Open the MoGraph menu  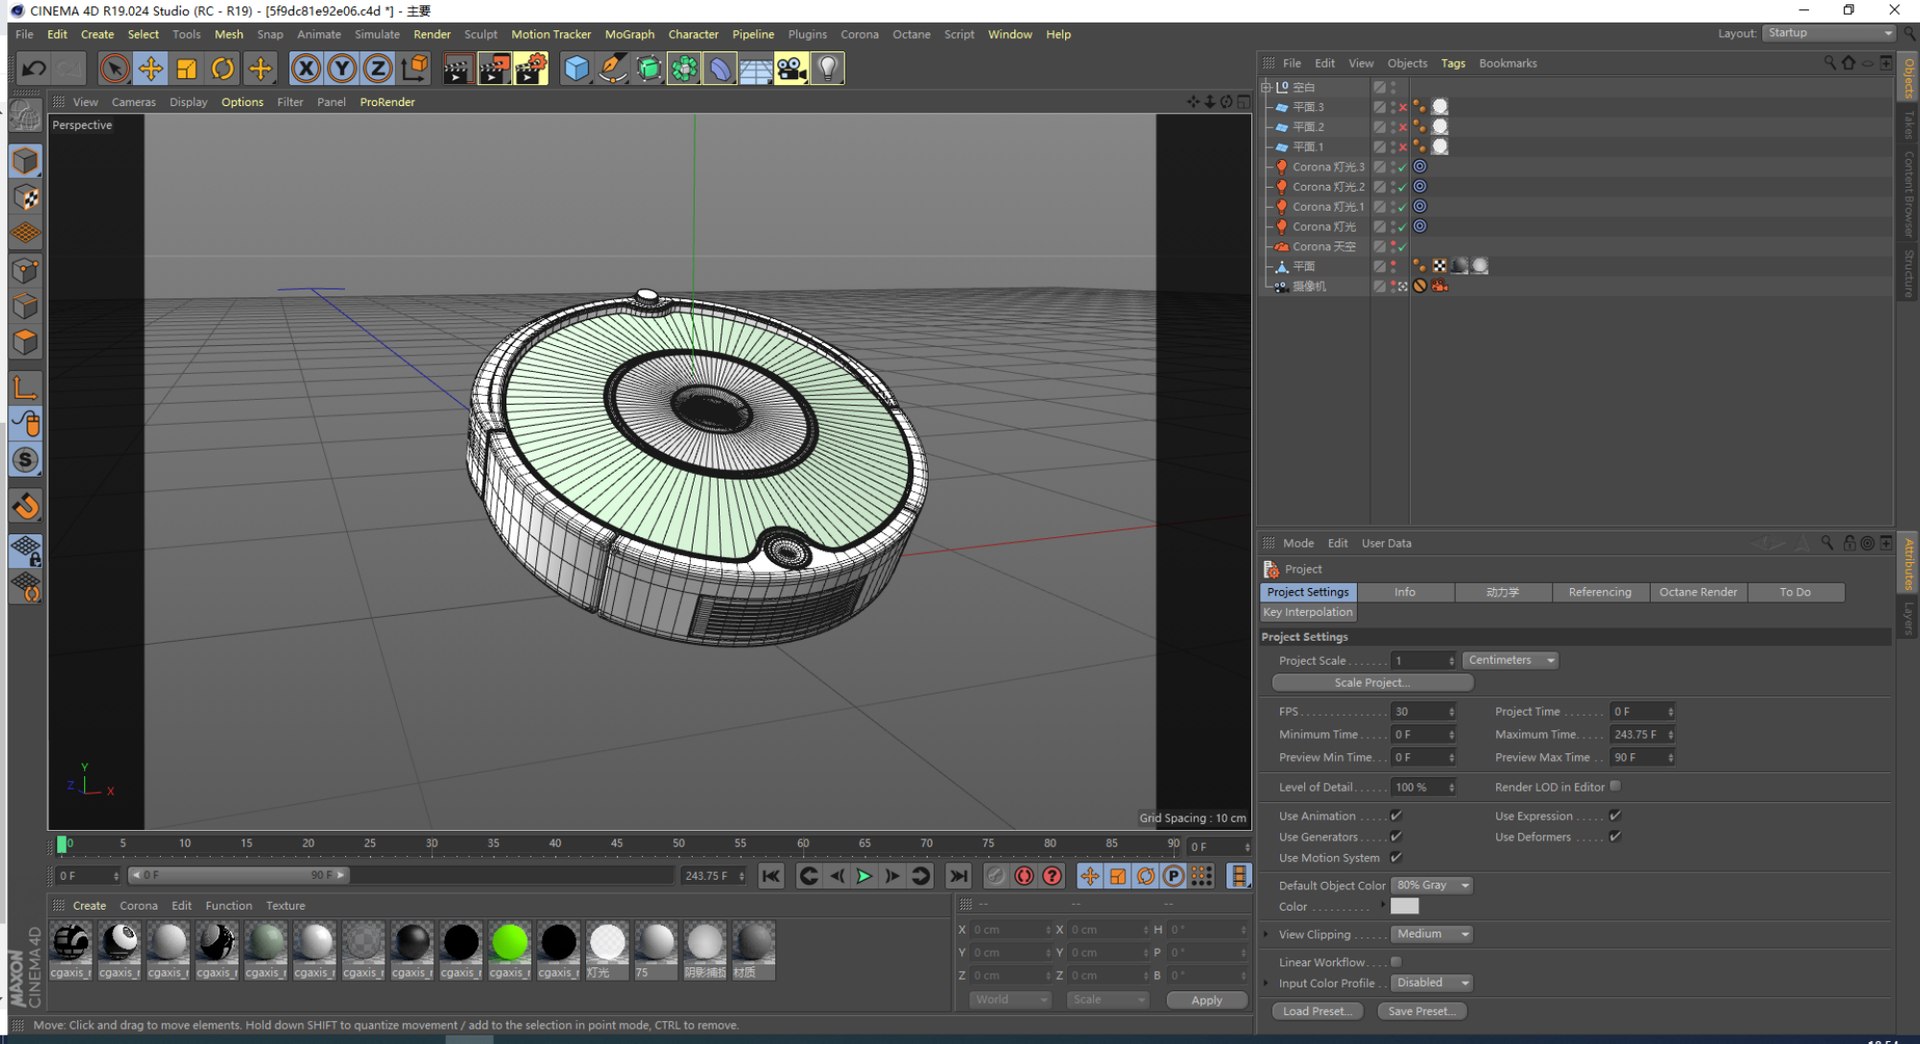629,34
